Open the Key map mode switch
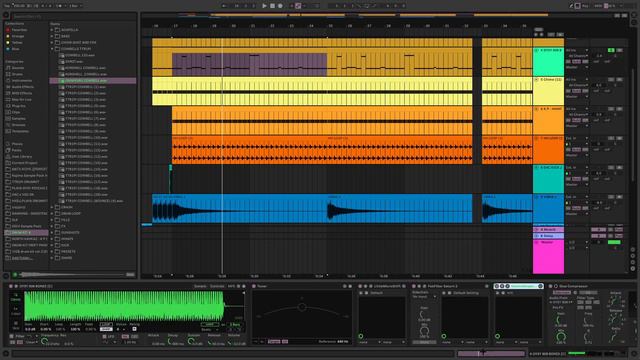Viewport: 640px width, 360px height. (x=586, y=6)
